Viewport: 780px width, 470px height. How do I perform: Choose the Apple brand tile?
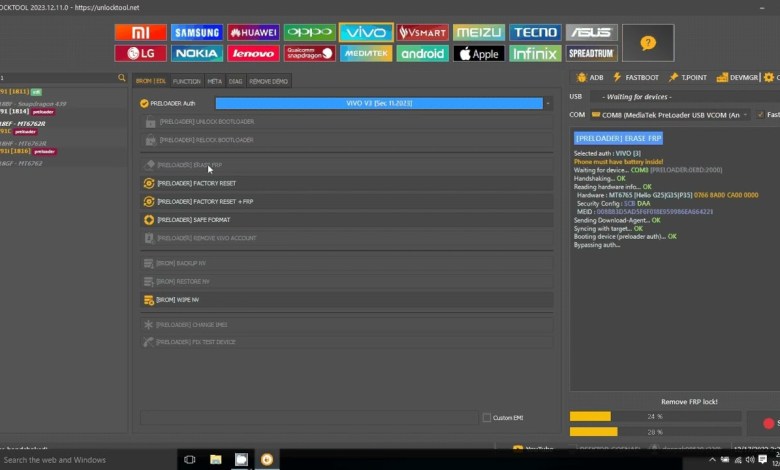coord(478,54)
